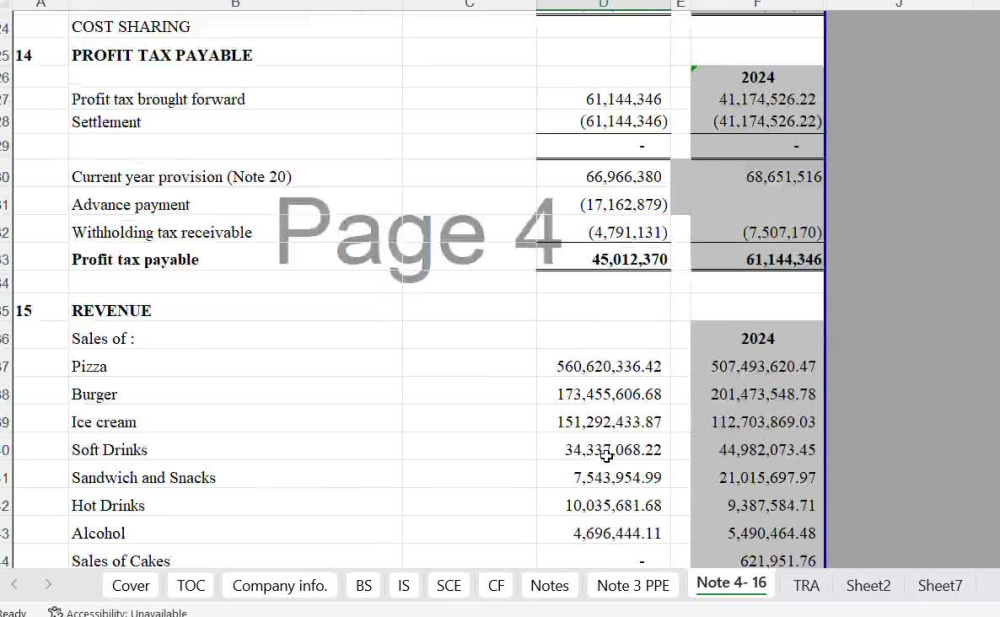
Task: Click the Soft Drinks label cell
Action: (109, 450)
